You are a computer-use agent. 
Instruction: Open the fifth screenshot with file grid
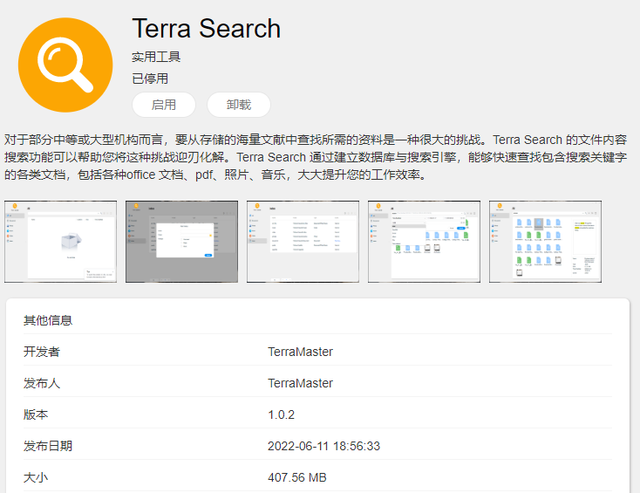pyautogui.click(x=545, y=241)
